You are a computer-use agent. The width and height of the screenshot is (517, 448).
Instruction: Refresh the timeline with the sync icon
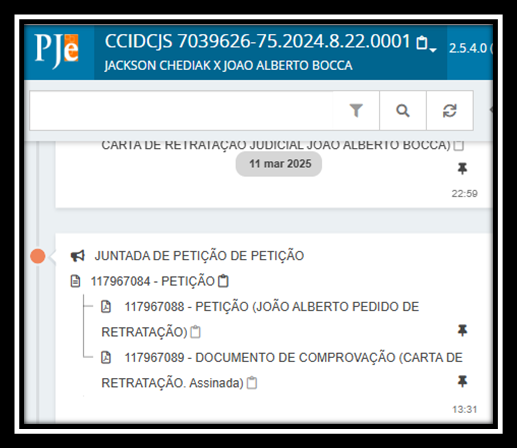[450, 111]
